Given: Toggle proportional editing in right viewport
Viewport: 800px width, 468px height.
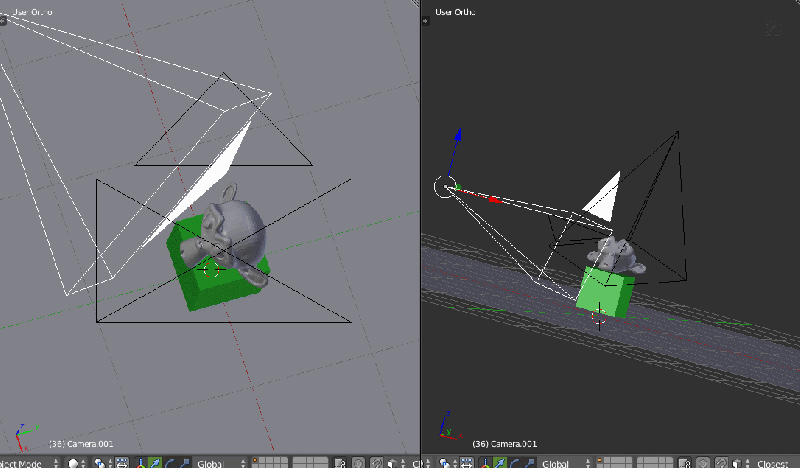Looking at the screenshot, I should [x=703, y=463].
